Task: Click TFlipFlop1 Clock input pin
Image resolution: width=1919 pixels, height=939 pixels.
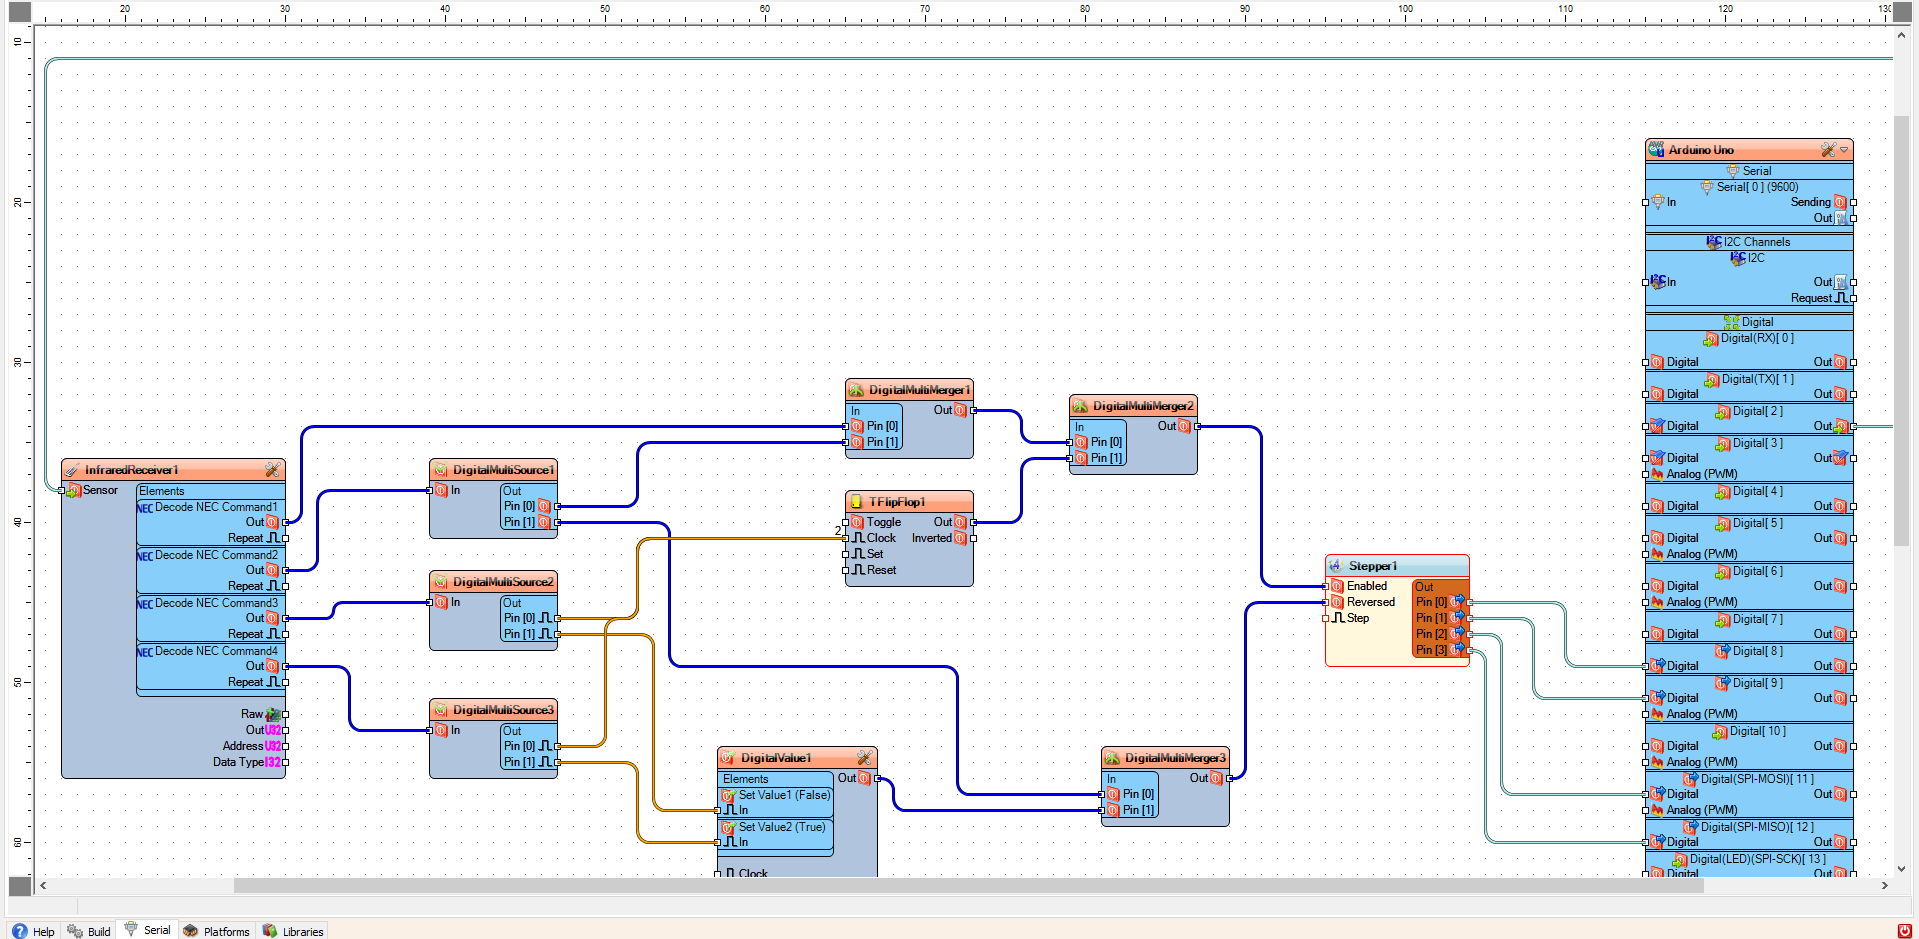Action: tap(846, 538)
